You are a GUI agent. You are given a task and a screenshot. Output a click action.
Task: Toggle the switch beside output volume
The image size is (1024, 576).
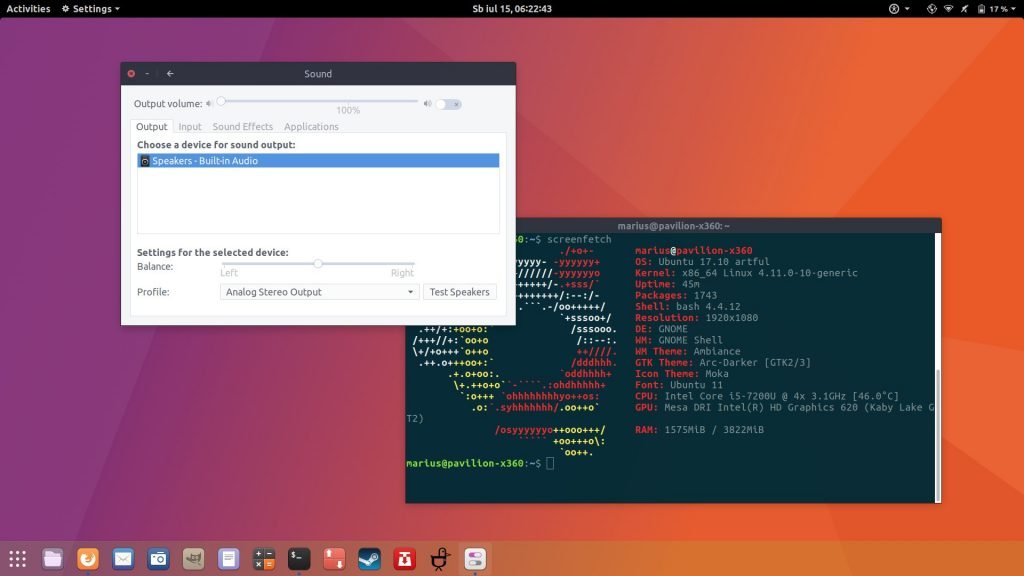[448, 103]
